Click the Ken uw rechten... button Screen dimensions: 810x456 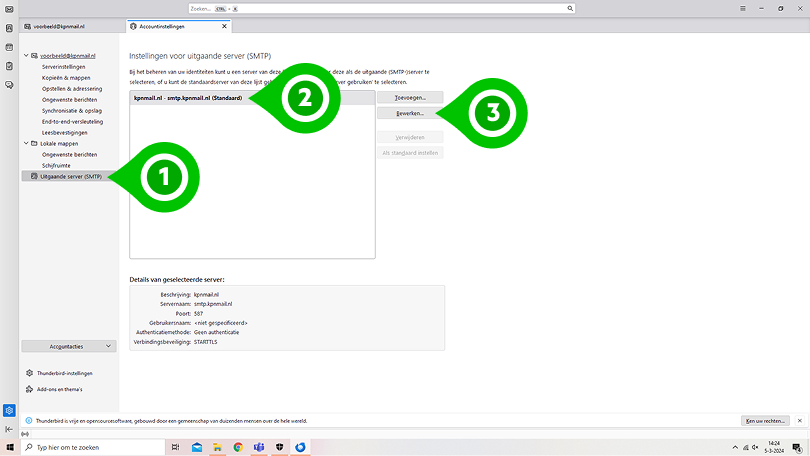point(766,421)
